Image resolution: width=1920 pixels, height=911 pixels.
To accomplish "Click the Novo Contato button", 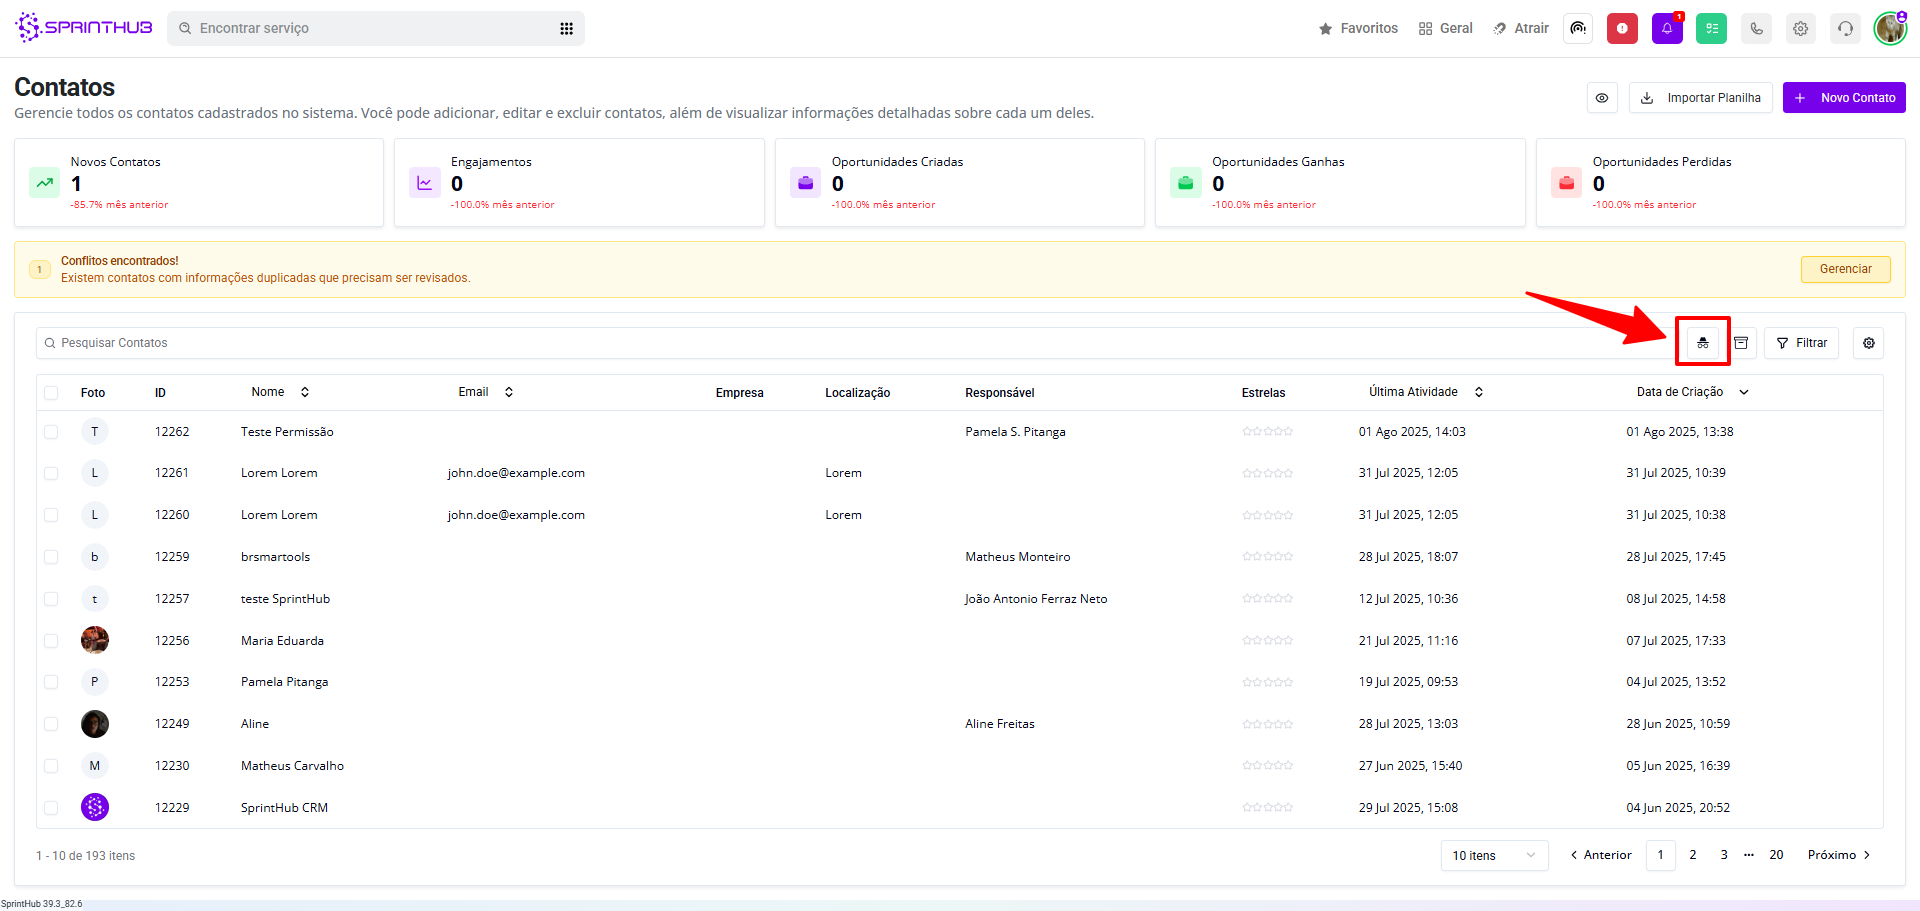I will click(1844, 98).
